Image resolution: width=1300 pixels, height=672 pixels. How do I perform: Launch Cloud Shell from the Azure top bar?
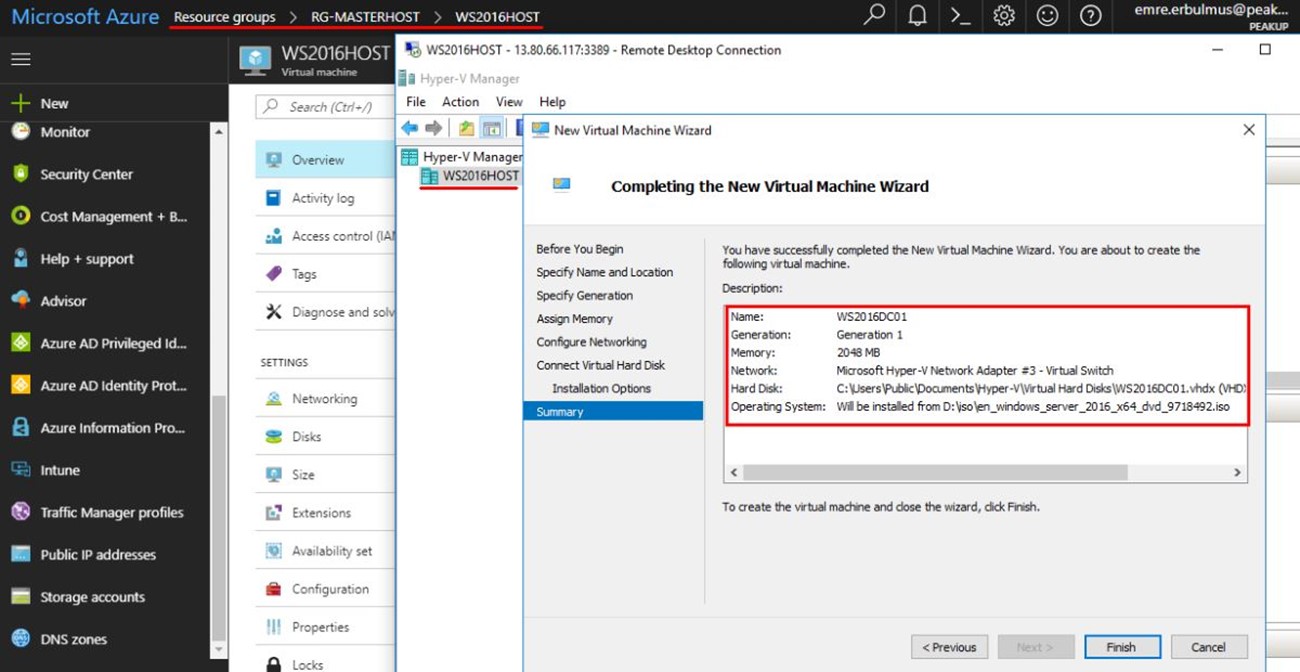pos(960,16)
